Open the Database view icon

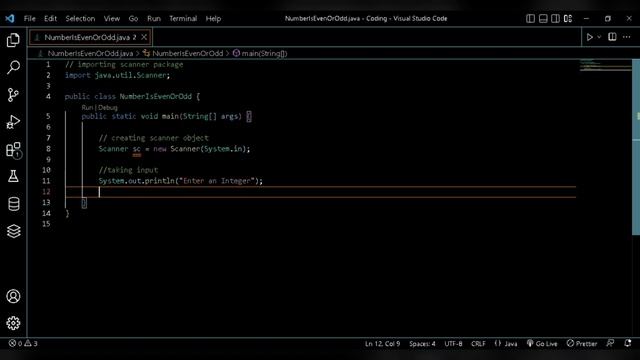tap(13, 204)
